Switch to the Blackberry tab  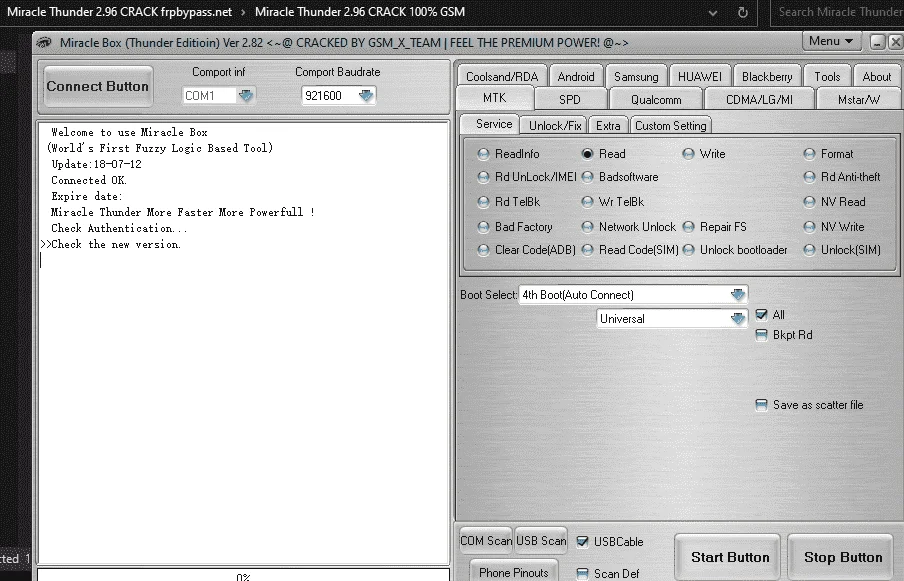(x=767, y=77)
